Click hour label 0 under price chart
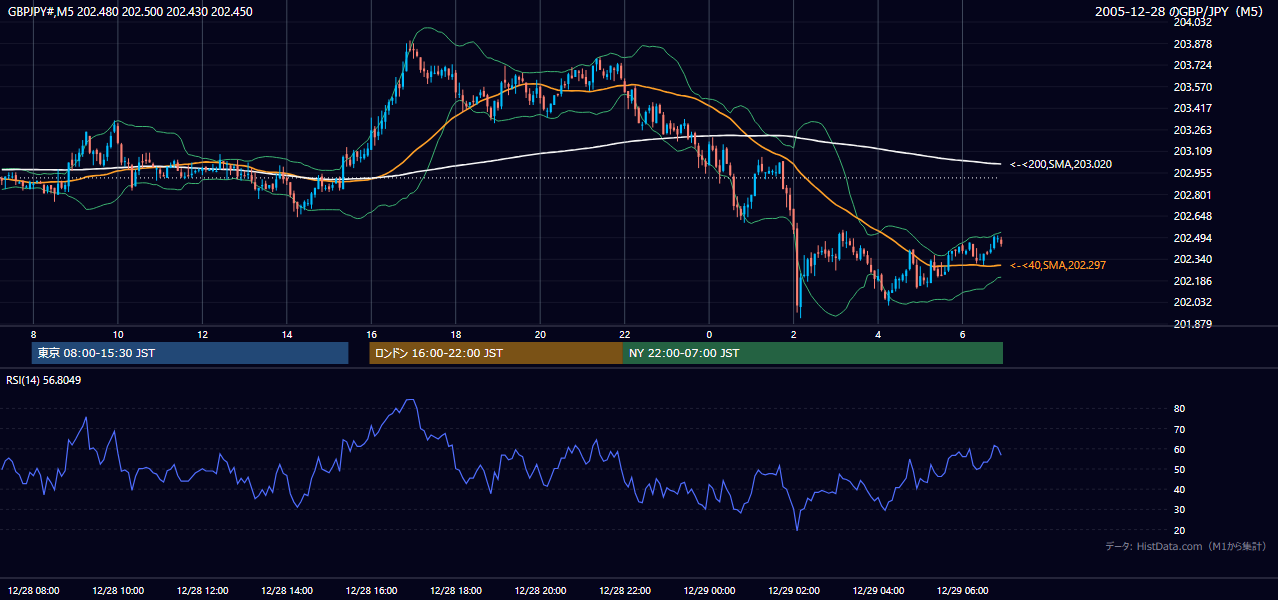The height and width of the screenshot is (600, 1278). pos(709,334)
